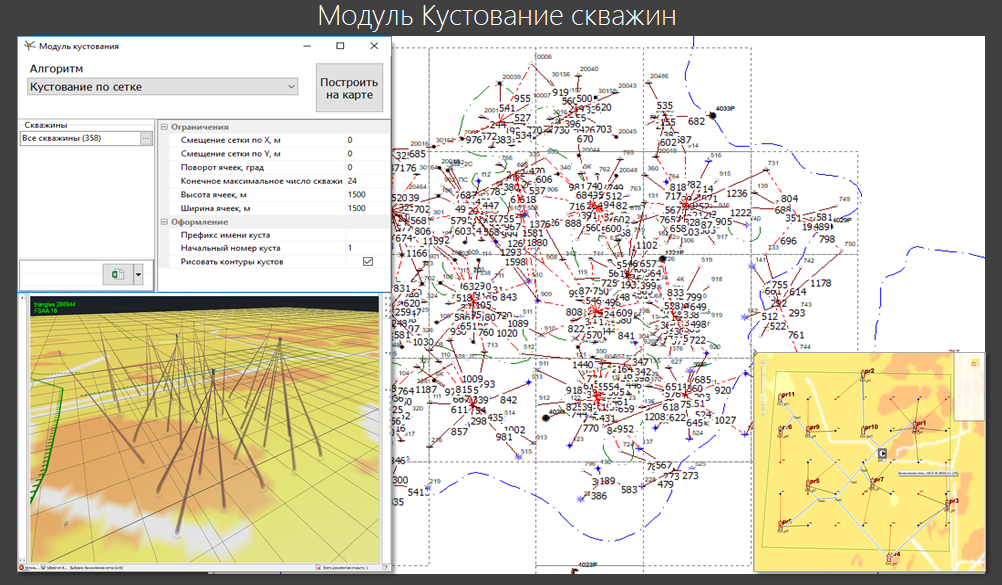Click well label 583 on the map
This screenshot has height=585, width=1002.
pos(629,489)
